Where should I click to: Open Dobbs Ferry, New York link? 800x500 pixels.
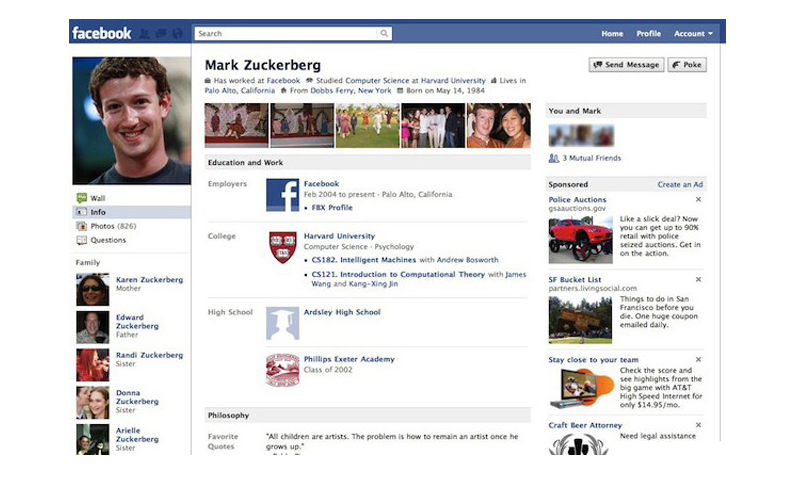(351, 90)
